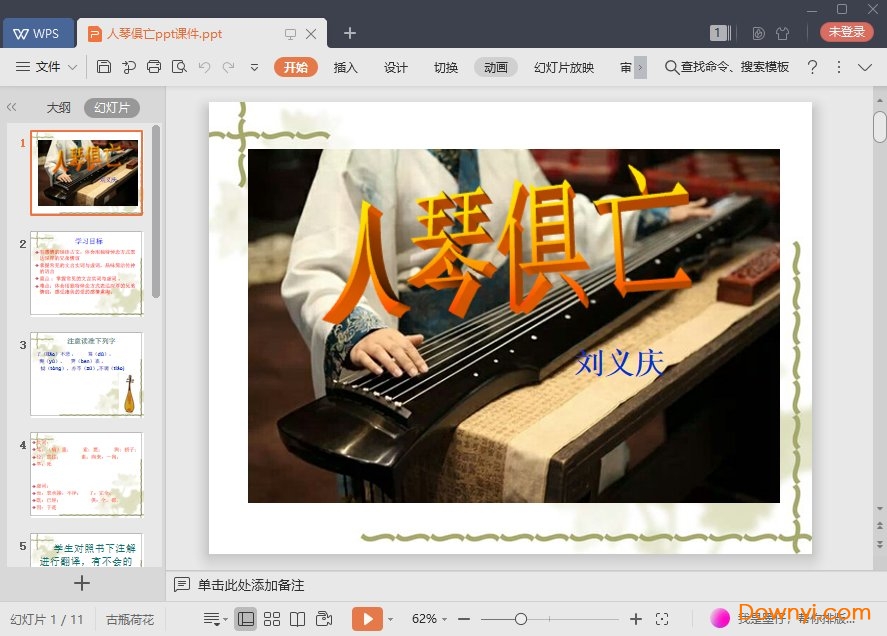Click the fit-slide-to-window icon
Image resolution: width=887 pixels, height=636 pixels.
click(663, 618)
